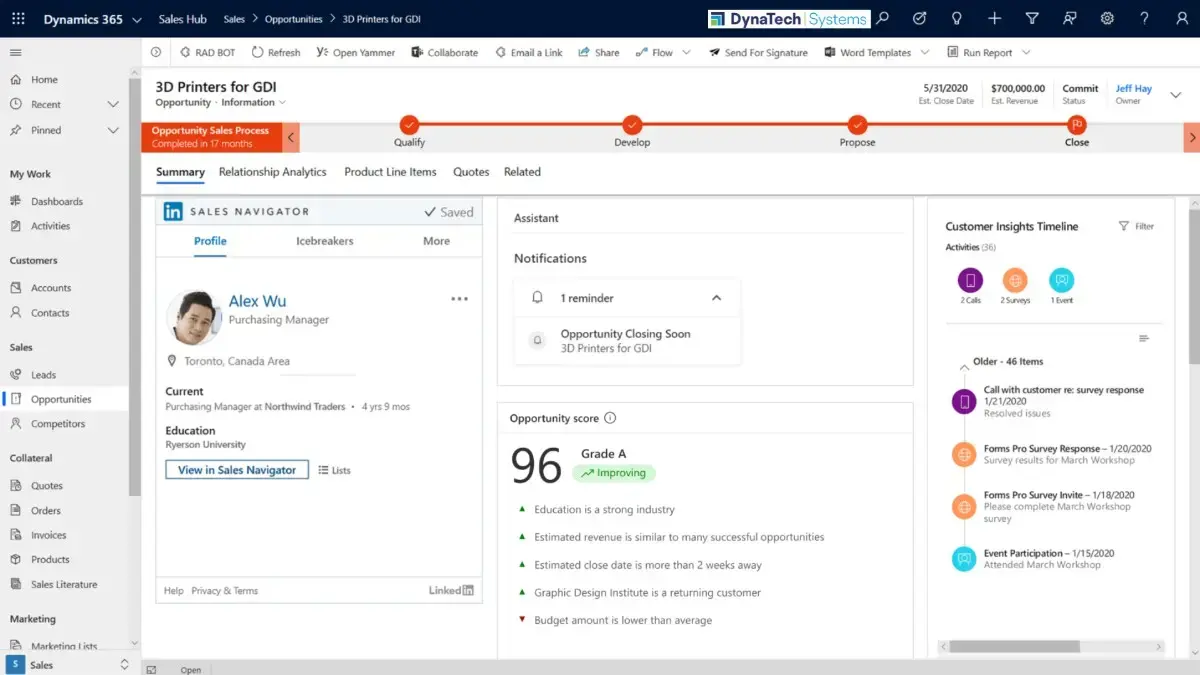
Task: Open the Related tab
Action: click(x=522, y=172)
